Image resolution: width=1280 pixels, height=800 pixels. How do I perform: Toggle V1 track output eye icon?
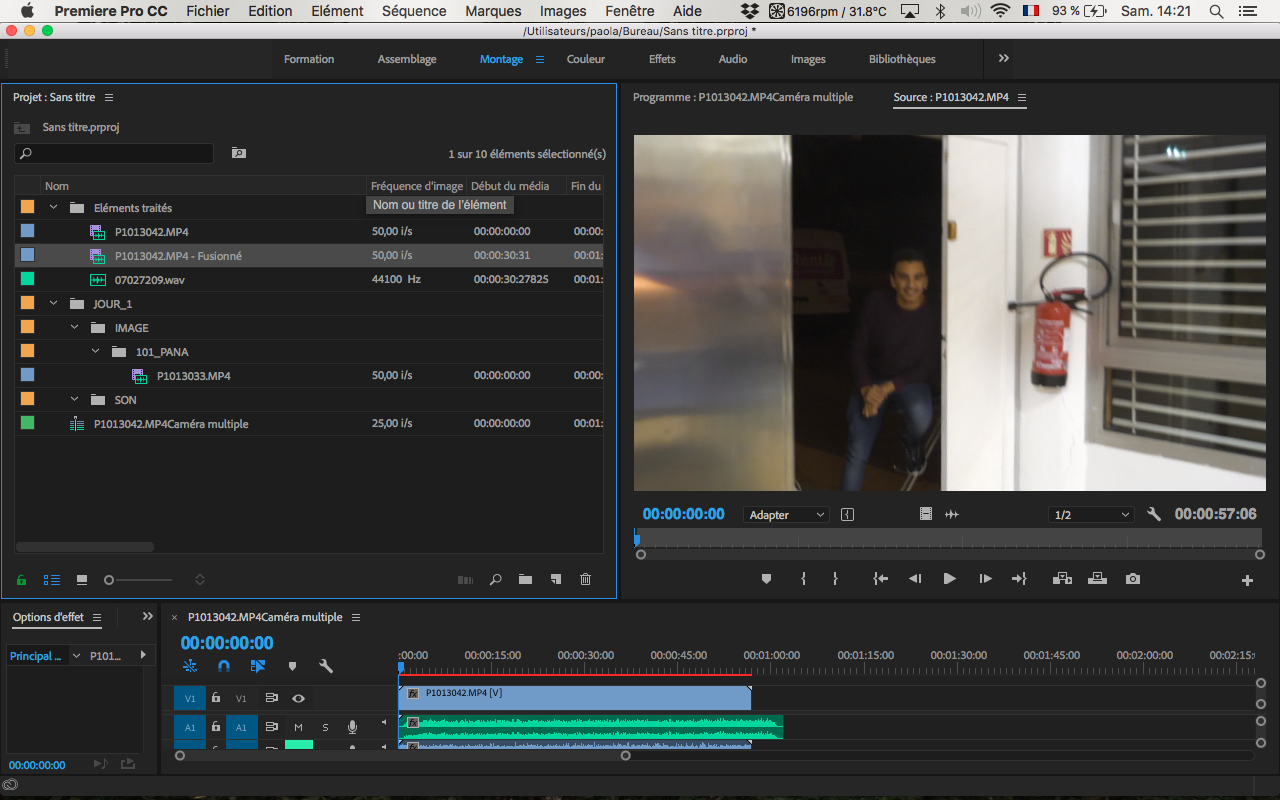click(x=298, y=698)
